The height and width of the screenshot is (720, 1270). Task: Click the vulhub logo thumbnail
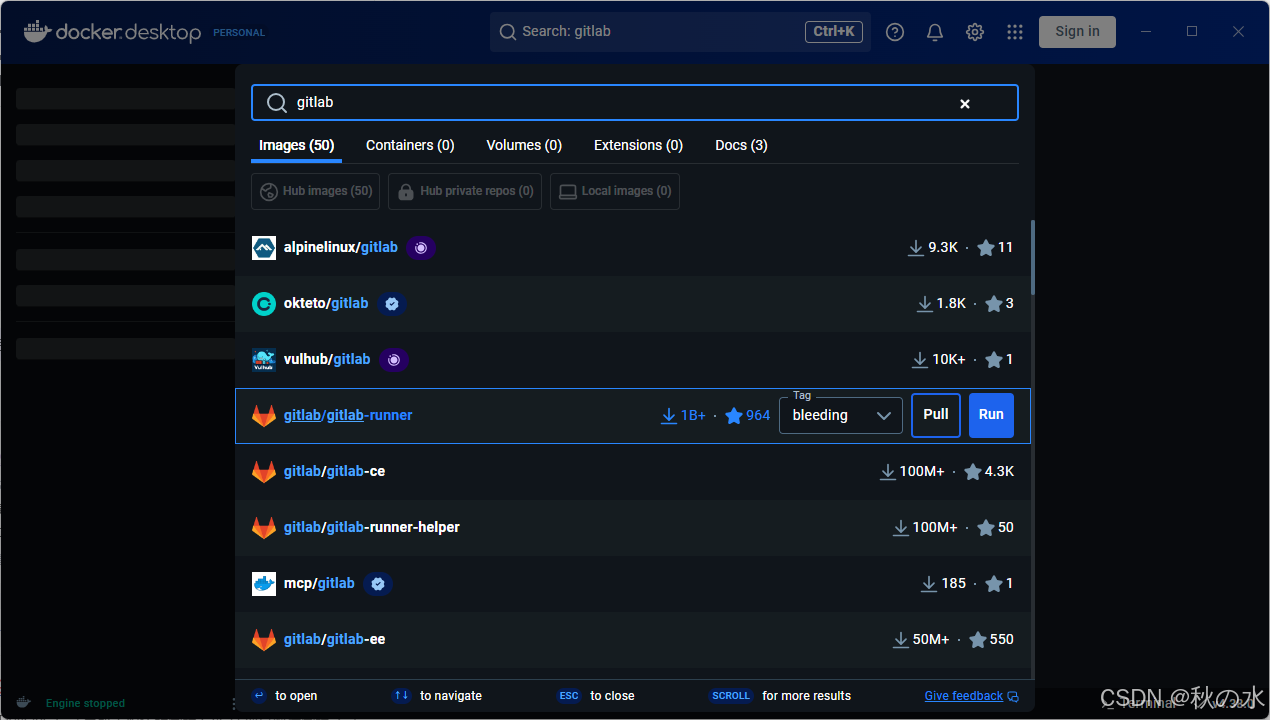(264, 359)
